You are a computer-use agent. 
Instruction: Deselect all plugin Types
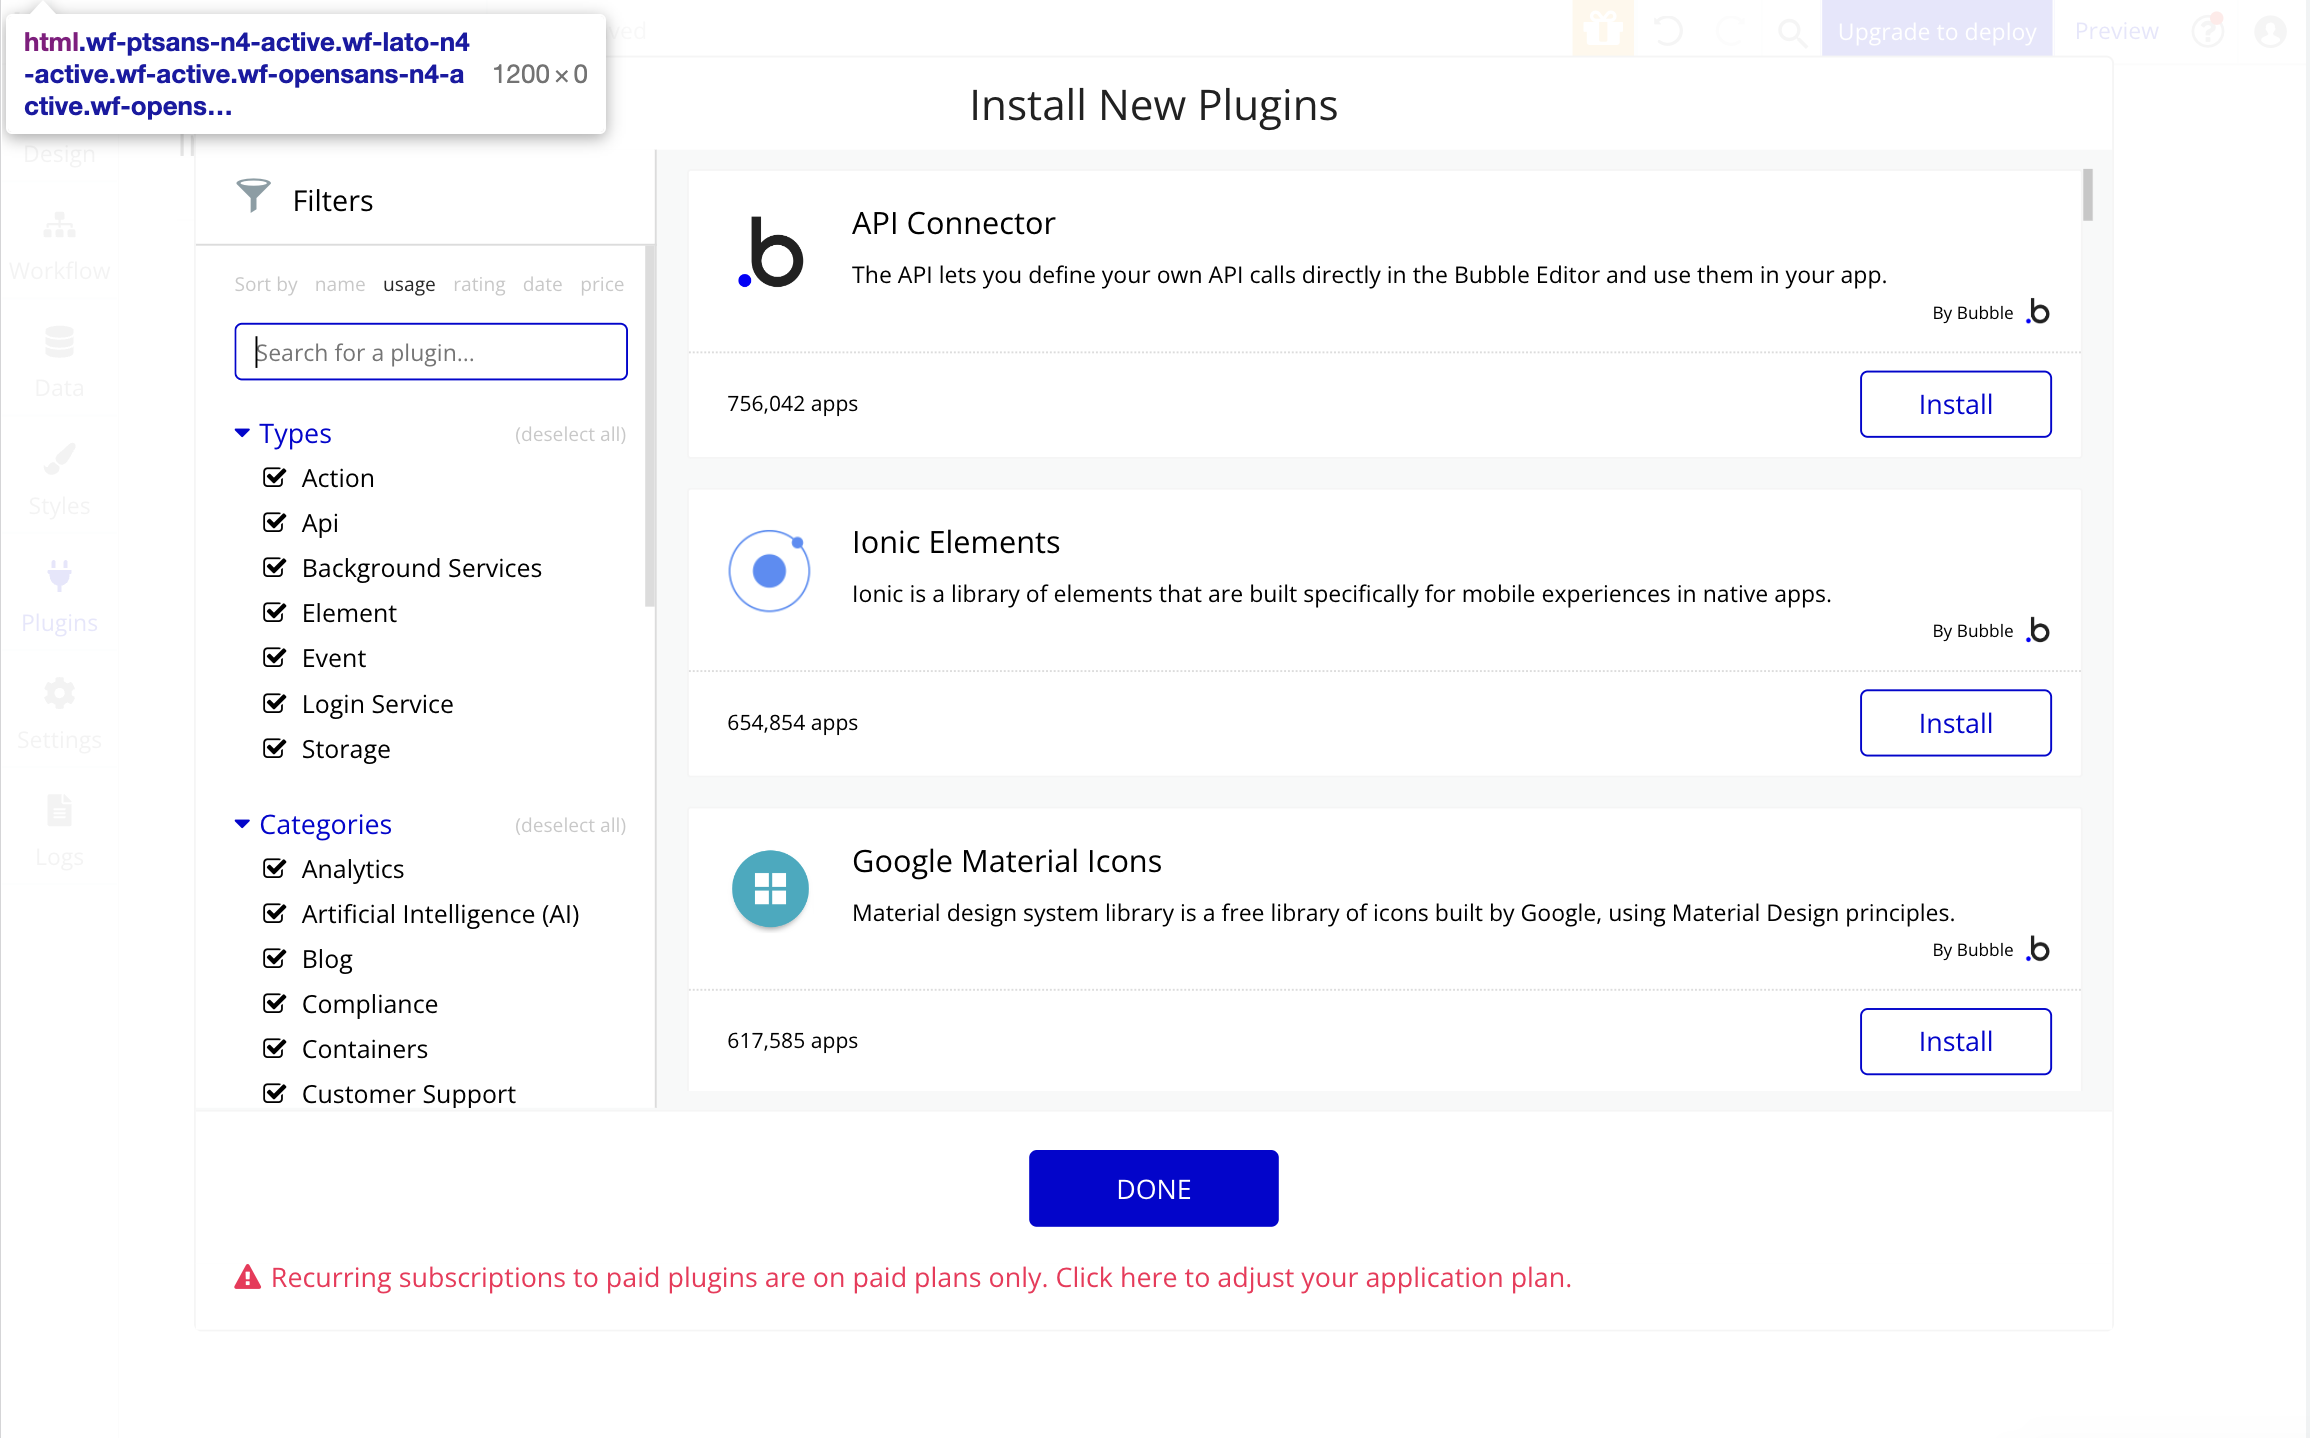570,434
